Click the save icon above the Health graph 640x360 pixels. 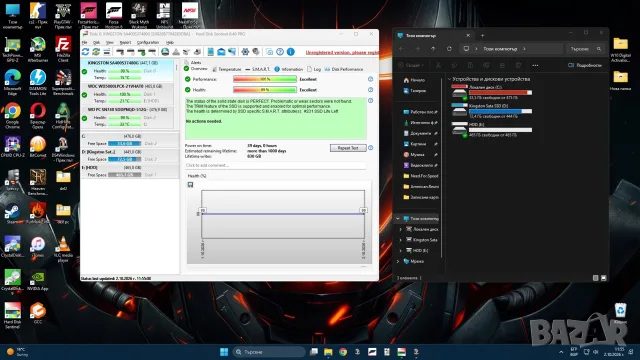pyautogui.click(x=190, y=185)
